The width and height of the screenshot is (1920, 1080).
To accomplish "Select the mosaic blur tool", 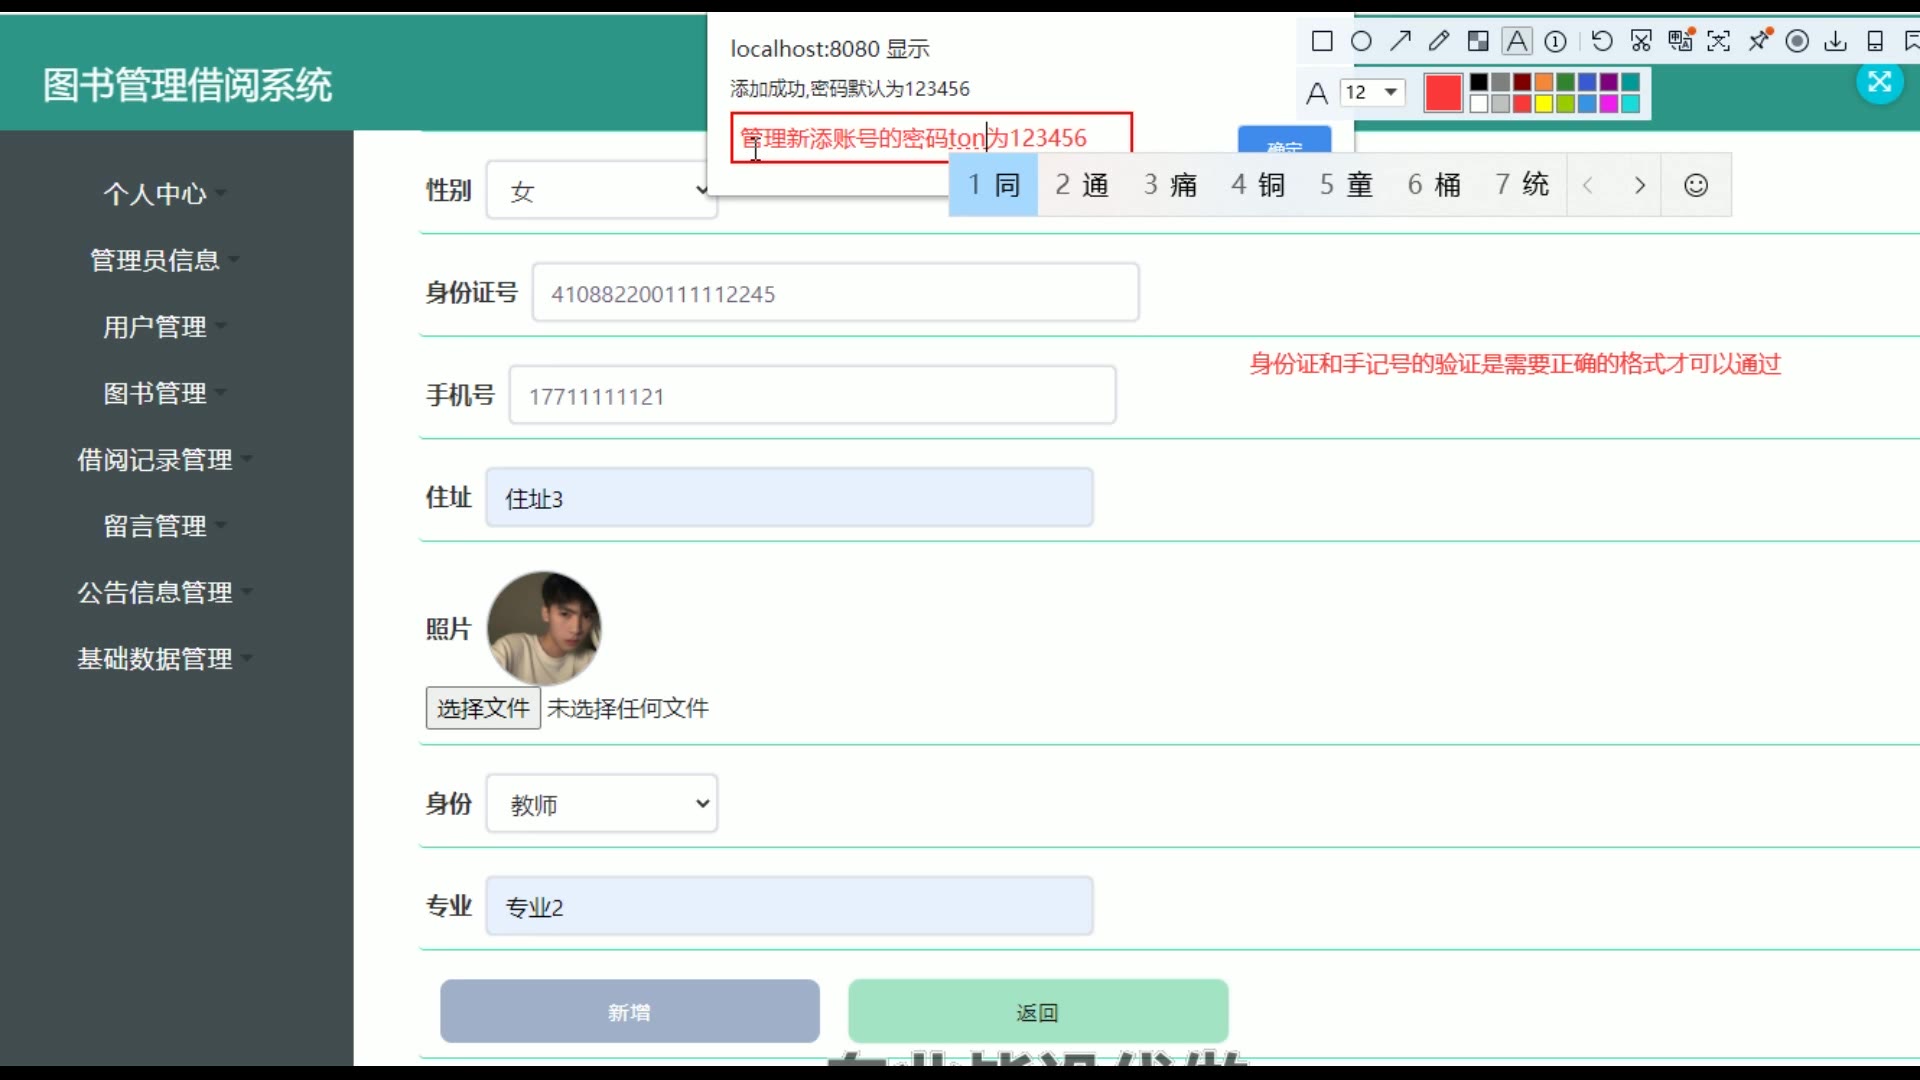I will [x=1478, y=41].
